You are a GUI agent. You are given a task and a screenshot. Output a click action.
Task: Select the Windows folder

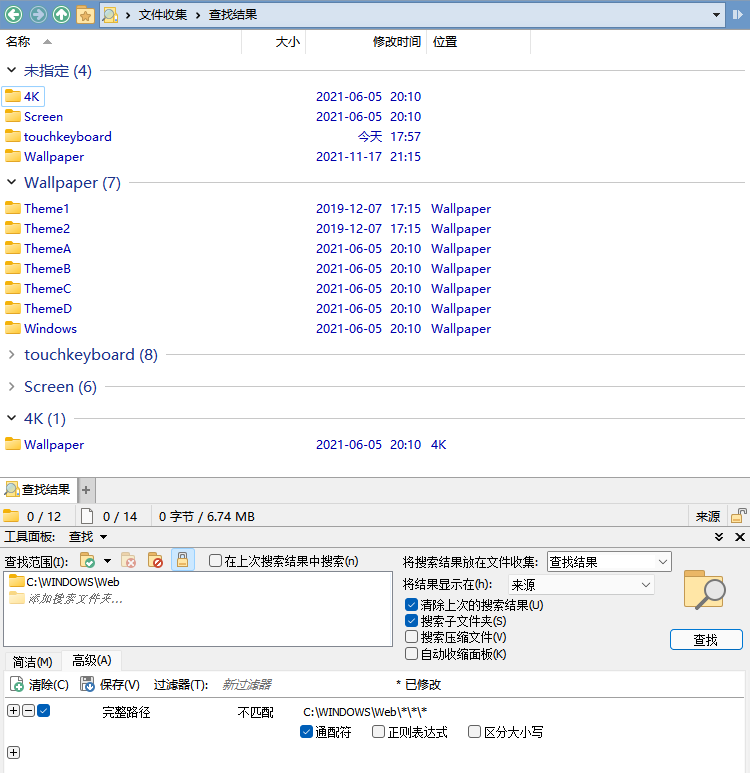click(x=41, y=328)
